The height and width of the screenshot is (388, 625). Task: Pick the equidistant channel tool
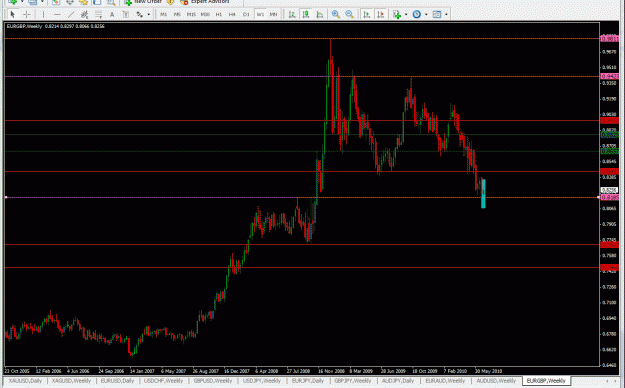(x=84, y=14)
